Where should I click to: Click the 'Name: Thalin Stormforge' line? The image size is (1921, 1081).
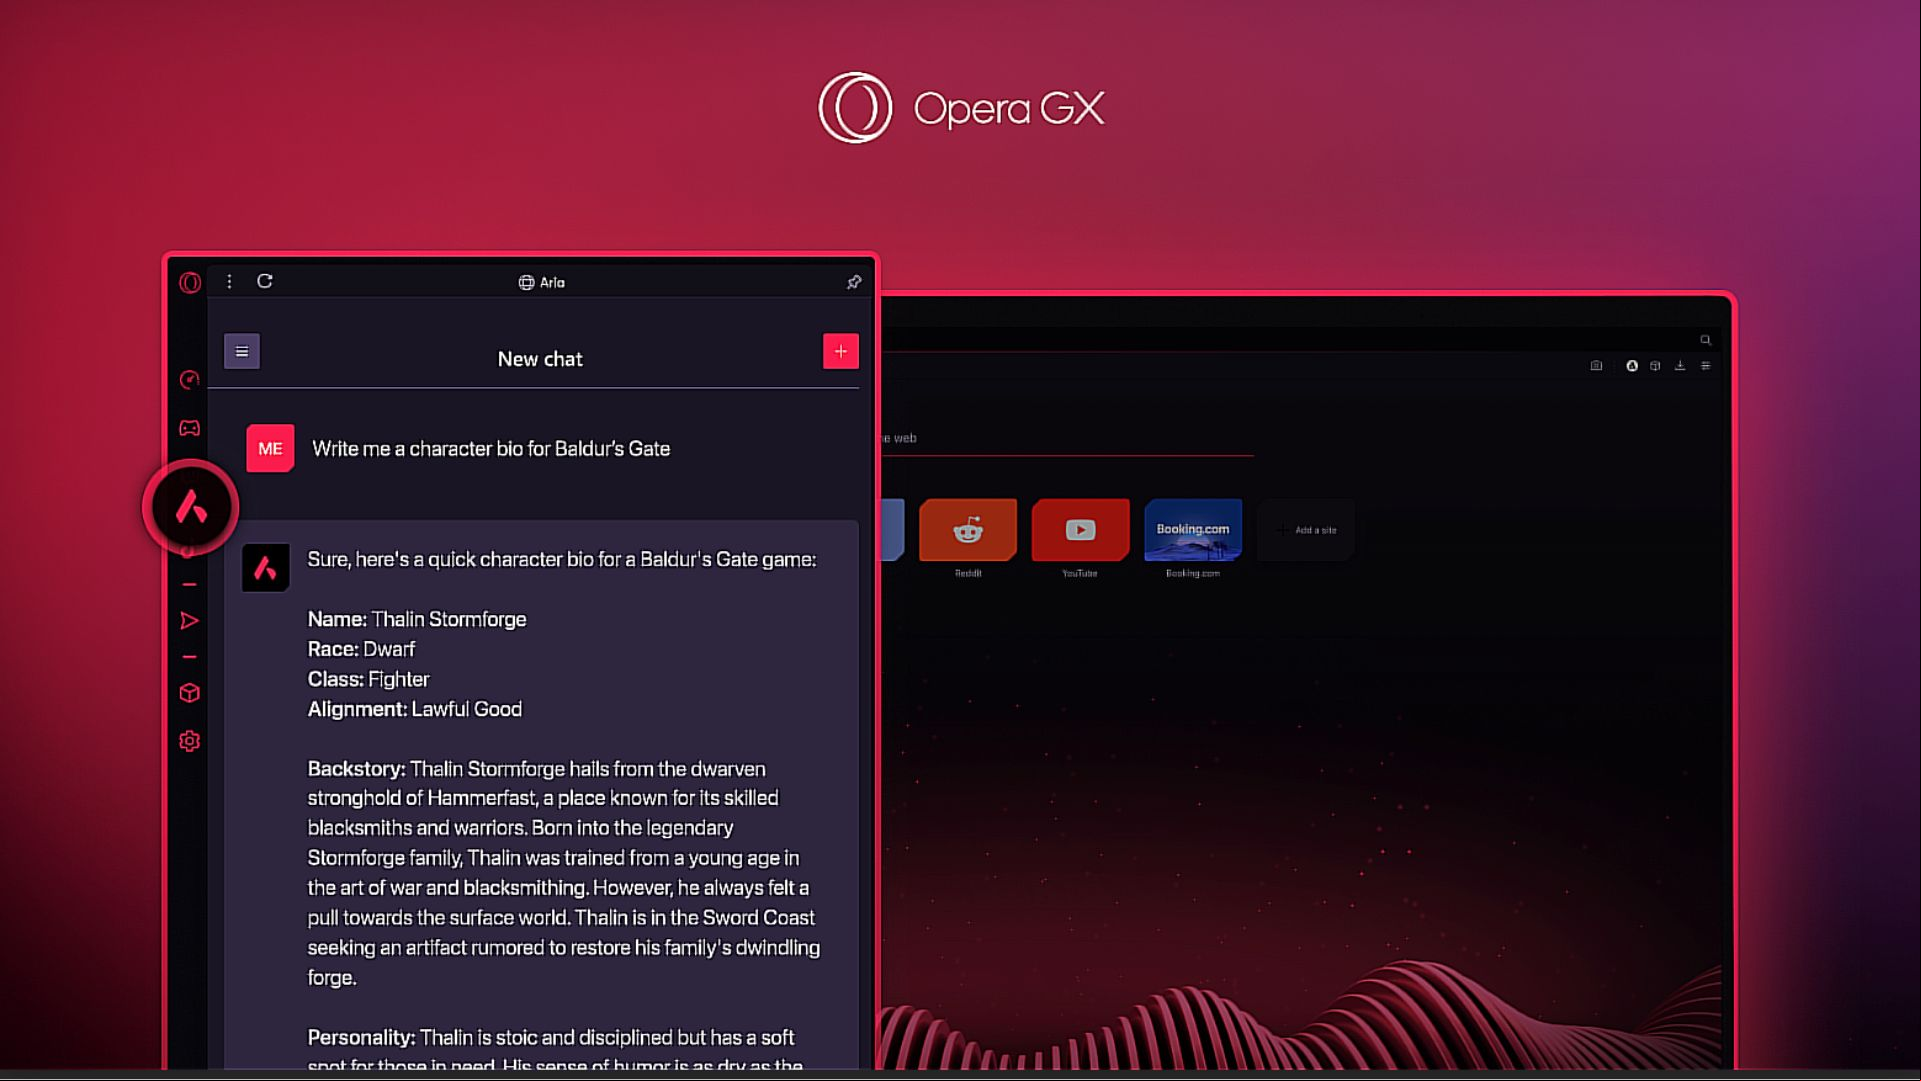pos(417,619)
